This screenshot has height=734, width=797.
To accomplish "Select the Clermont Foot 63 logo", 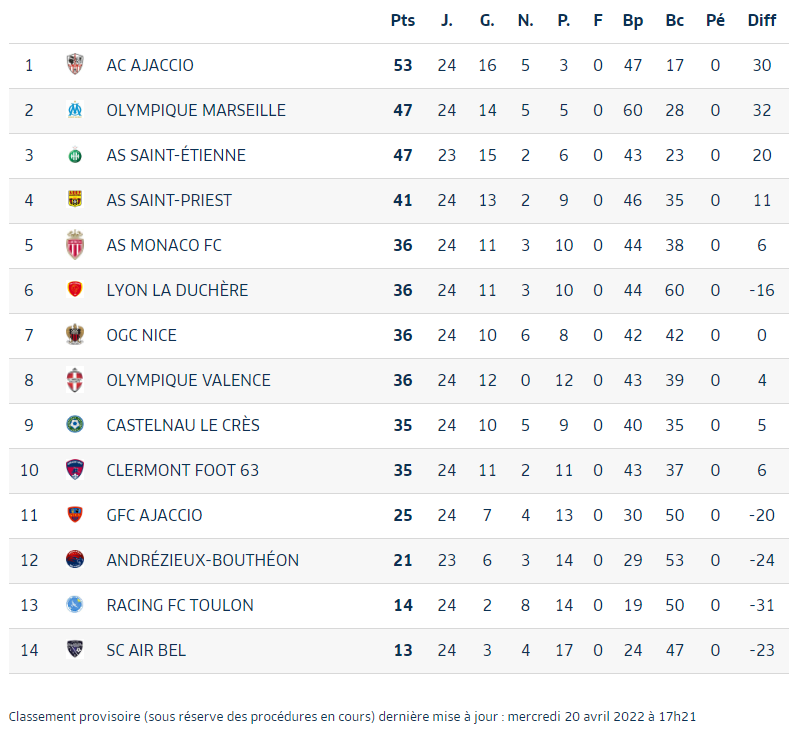I will tap(75, 470).
